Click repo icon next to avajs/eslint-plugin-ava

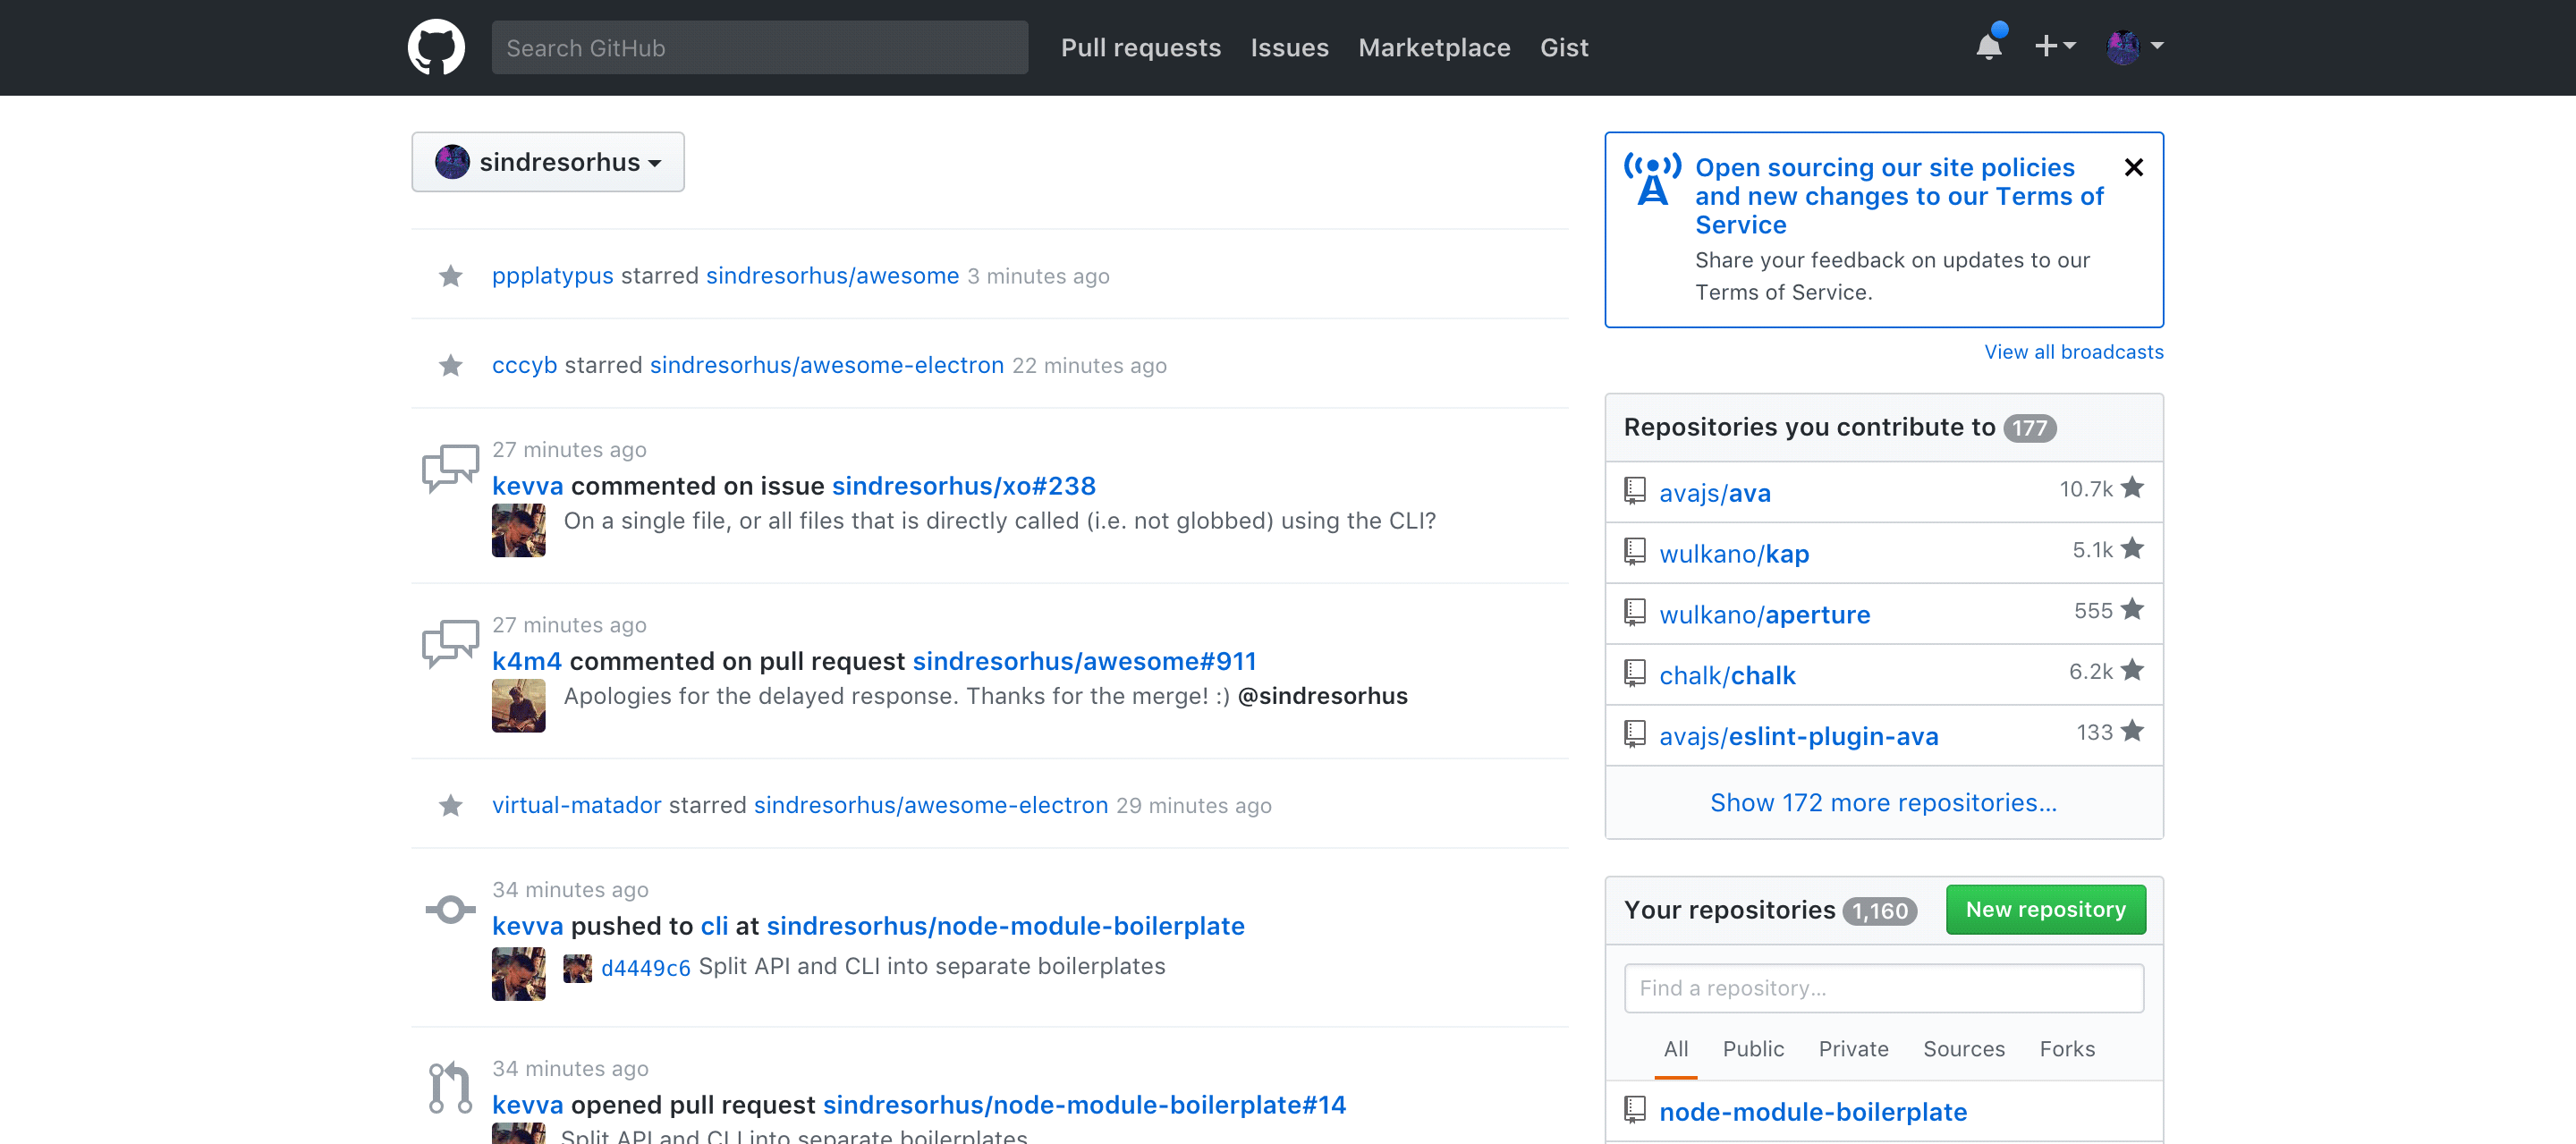1635,734
